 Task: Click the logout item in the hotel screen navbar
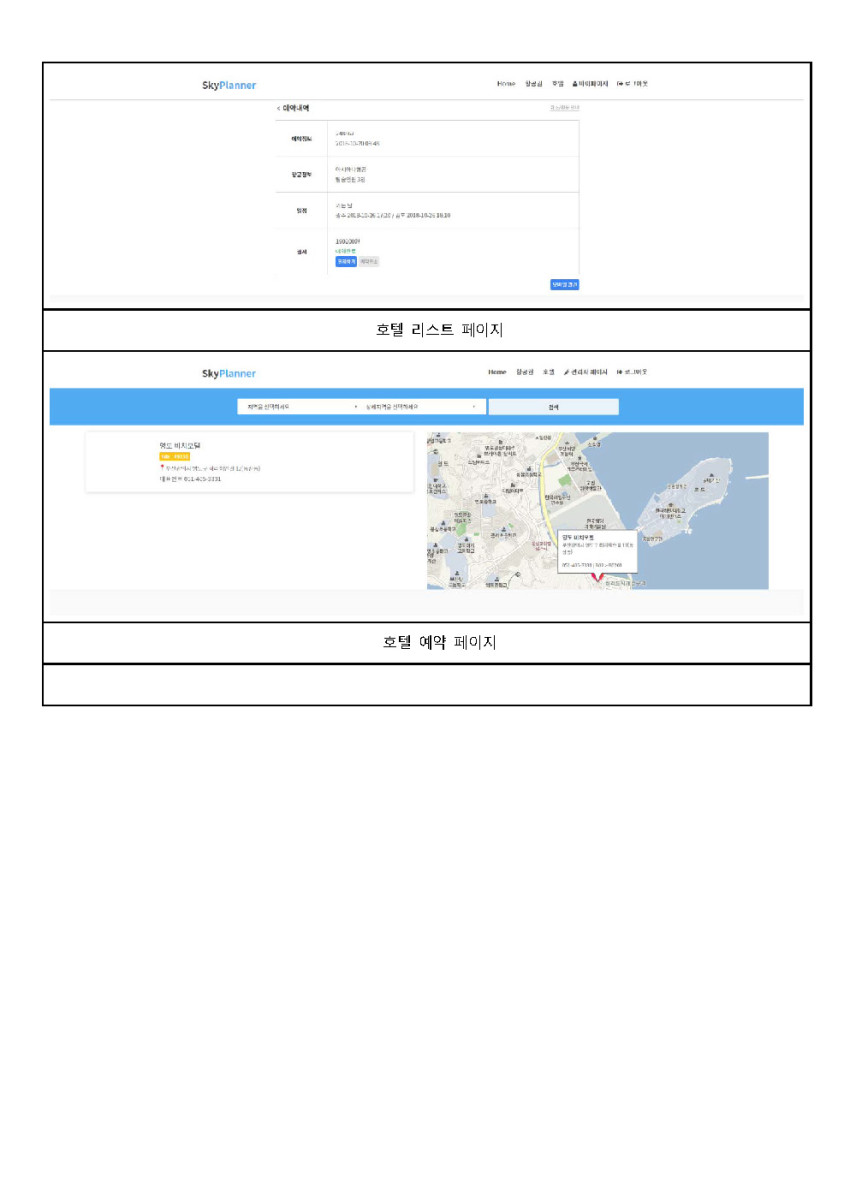[x=633, y=372]
